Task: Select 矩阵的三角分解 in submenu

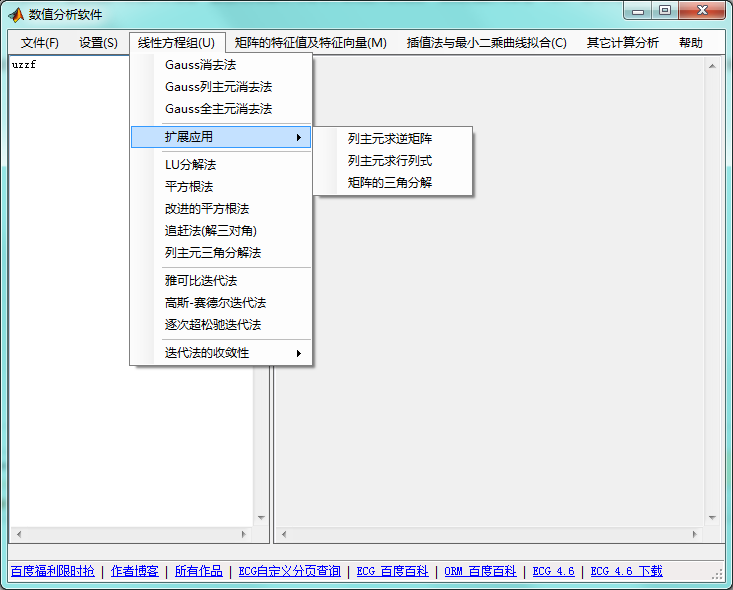Action: point(393,183)
